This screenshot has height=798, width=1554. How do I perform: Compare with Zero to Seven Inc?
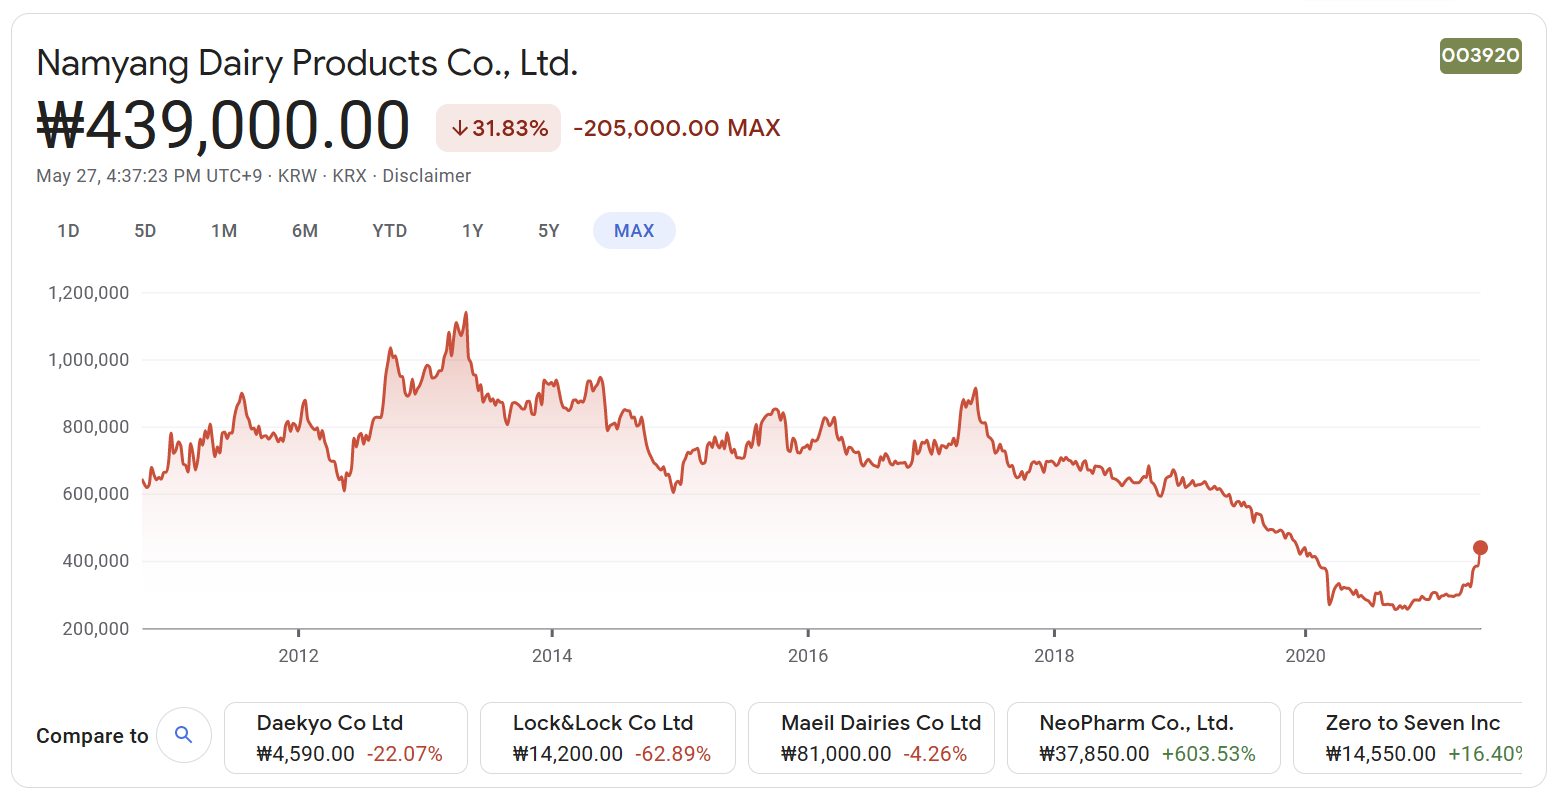tap(1410, 738)
